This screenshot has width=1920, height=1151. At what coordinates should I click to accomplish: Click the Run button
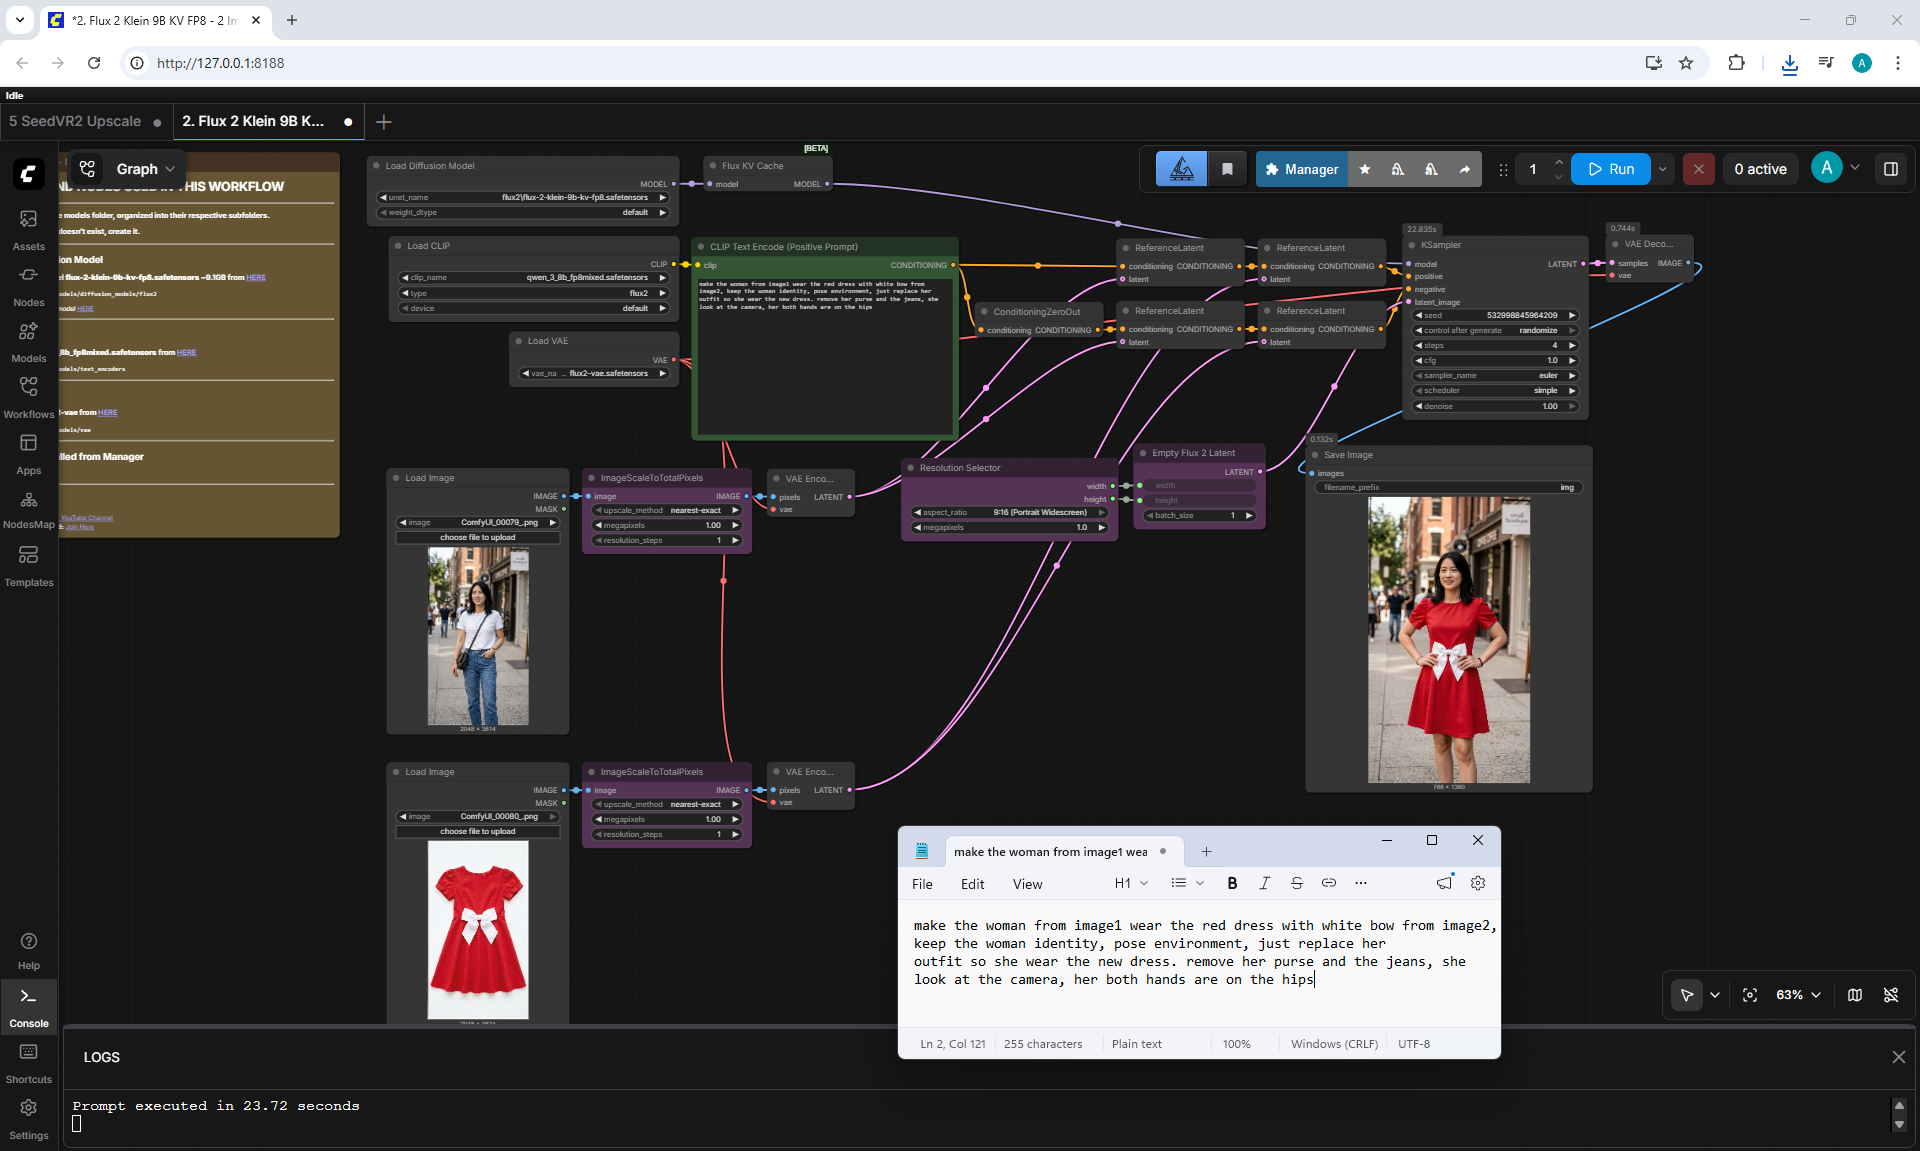[x=1611, y=169]
